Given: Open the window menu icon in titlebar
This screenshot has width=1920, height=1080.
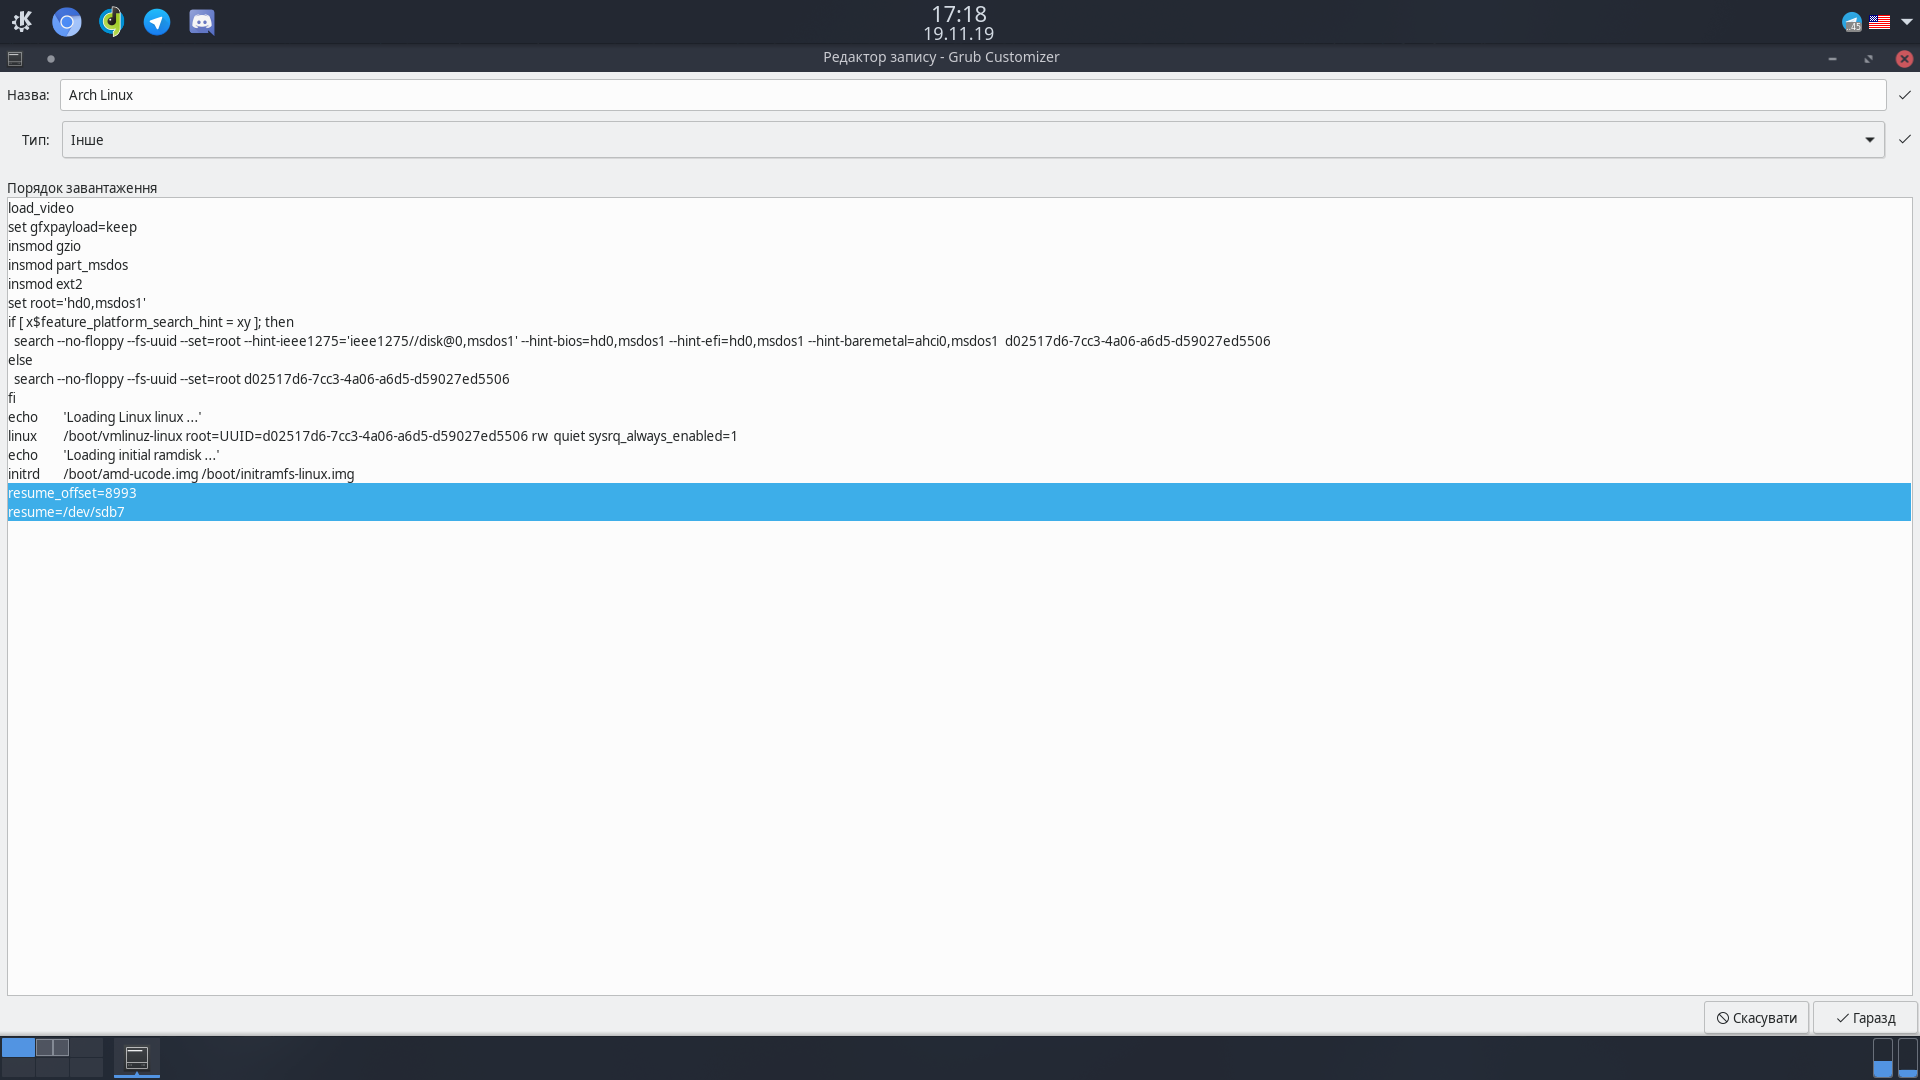Looking at the screenshot, I should [15, 58].
